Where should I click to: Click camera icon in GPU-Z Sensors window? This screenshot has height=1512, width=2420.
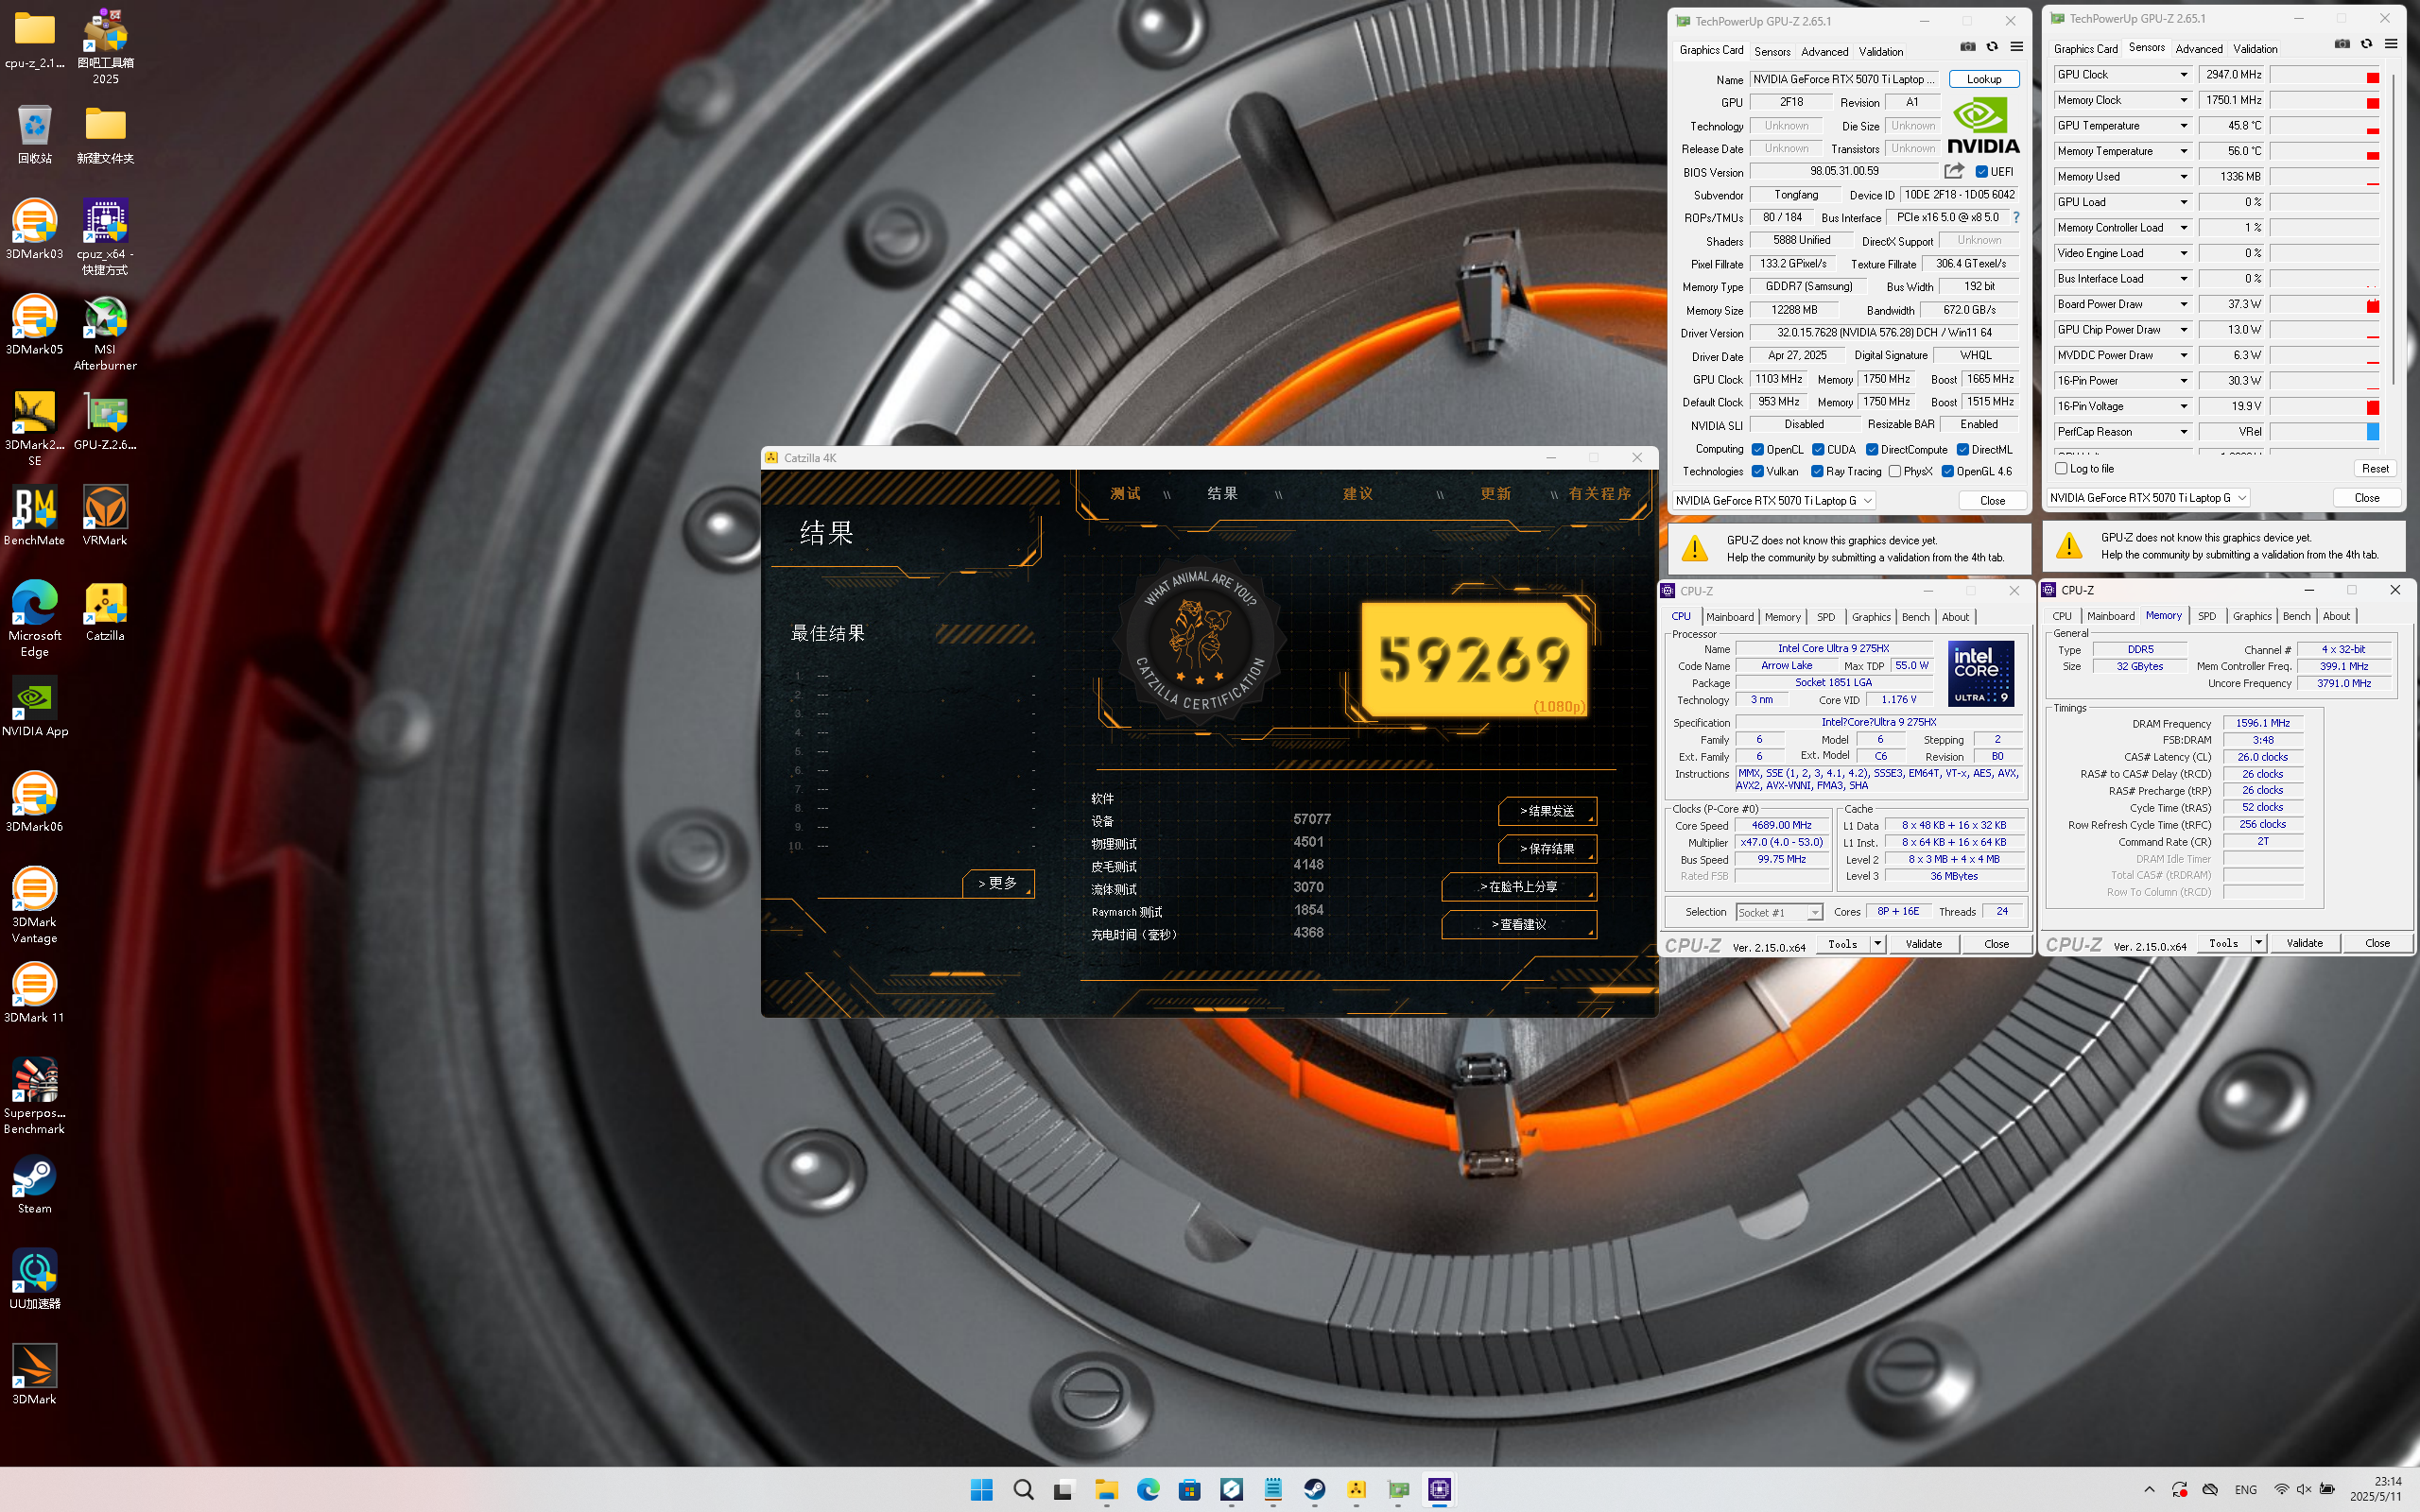click(2342, 44)
